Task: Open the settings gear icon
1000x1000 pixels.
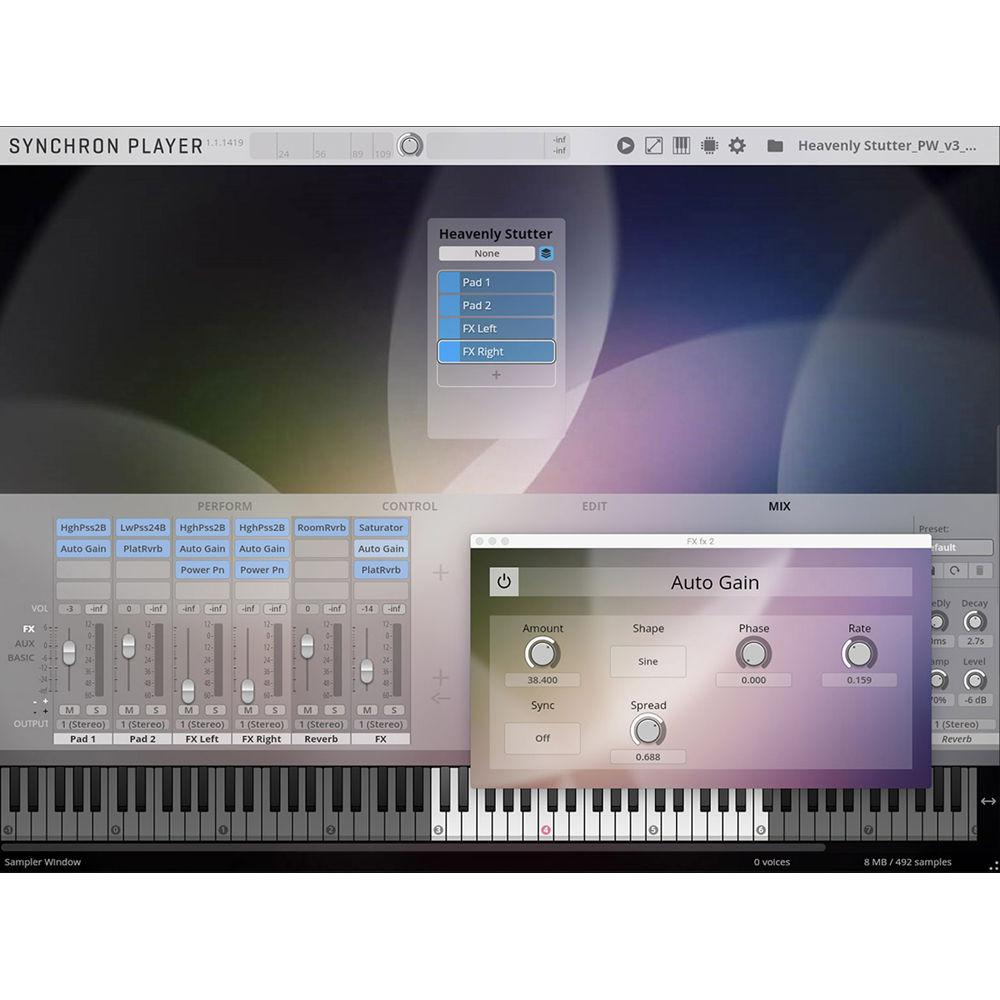Action: (737, 145)
